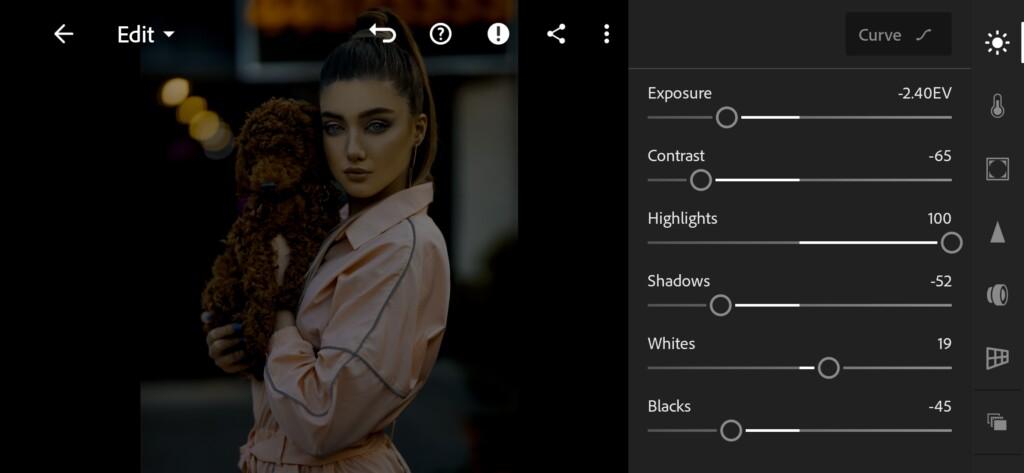Open the Edit mode dropdown
Screen dimensions: 1024x473
[x=146, y=35]
